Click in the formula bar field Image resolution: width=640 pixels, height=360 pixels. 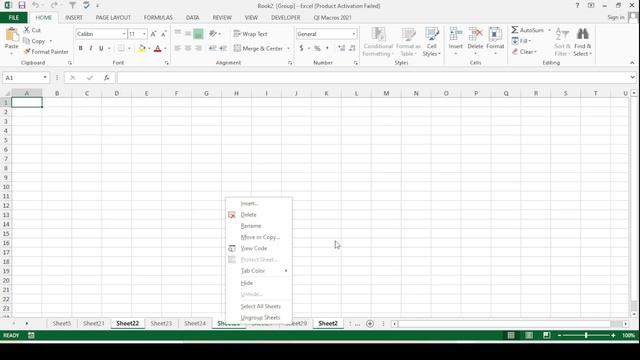(372, 78)
